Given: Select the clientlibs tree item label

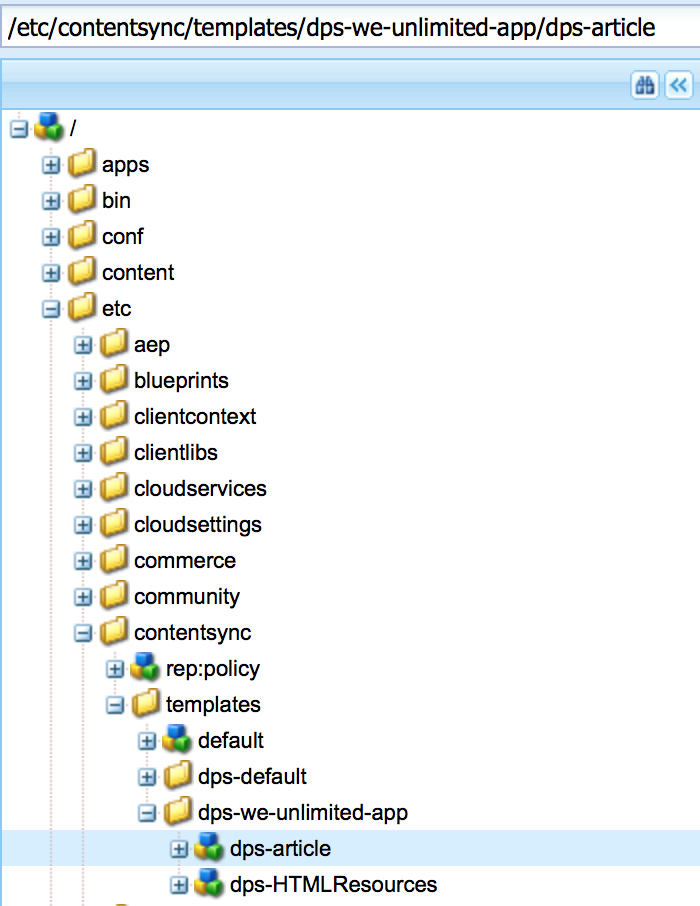Looking at the screenshot, I should click(x=176, y=453).
